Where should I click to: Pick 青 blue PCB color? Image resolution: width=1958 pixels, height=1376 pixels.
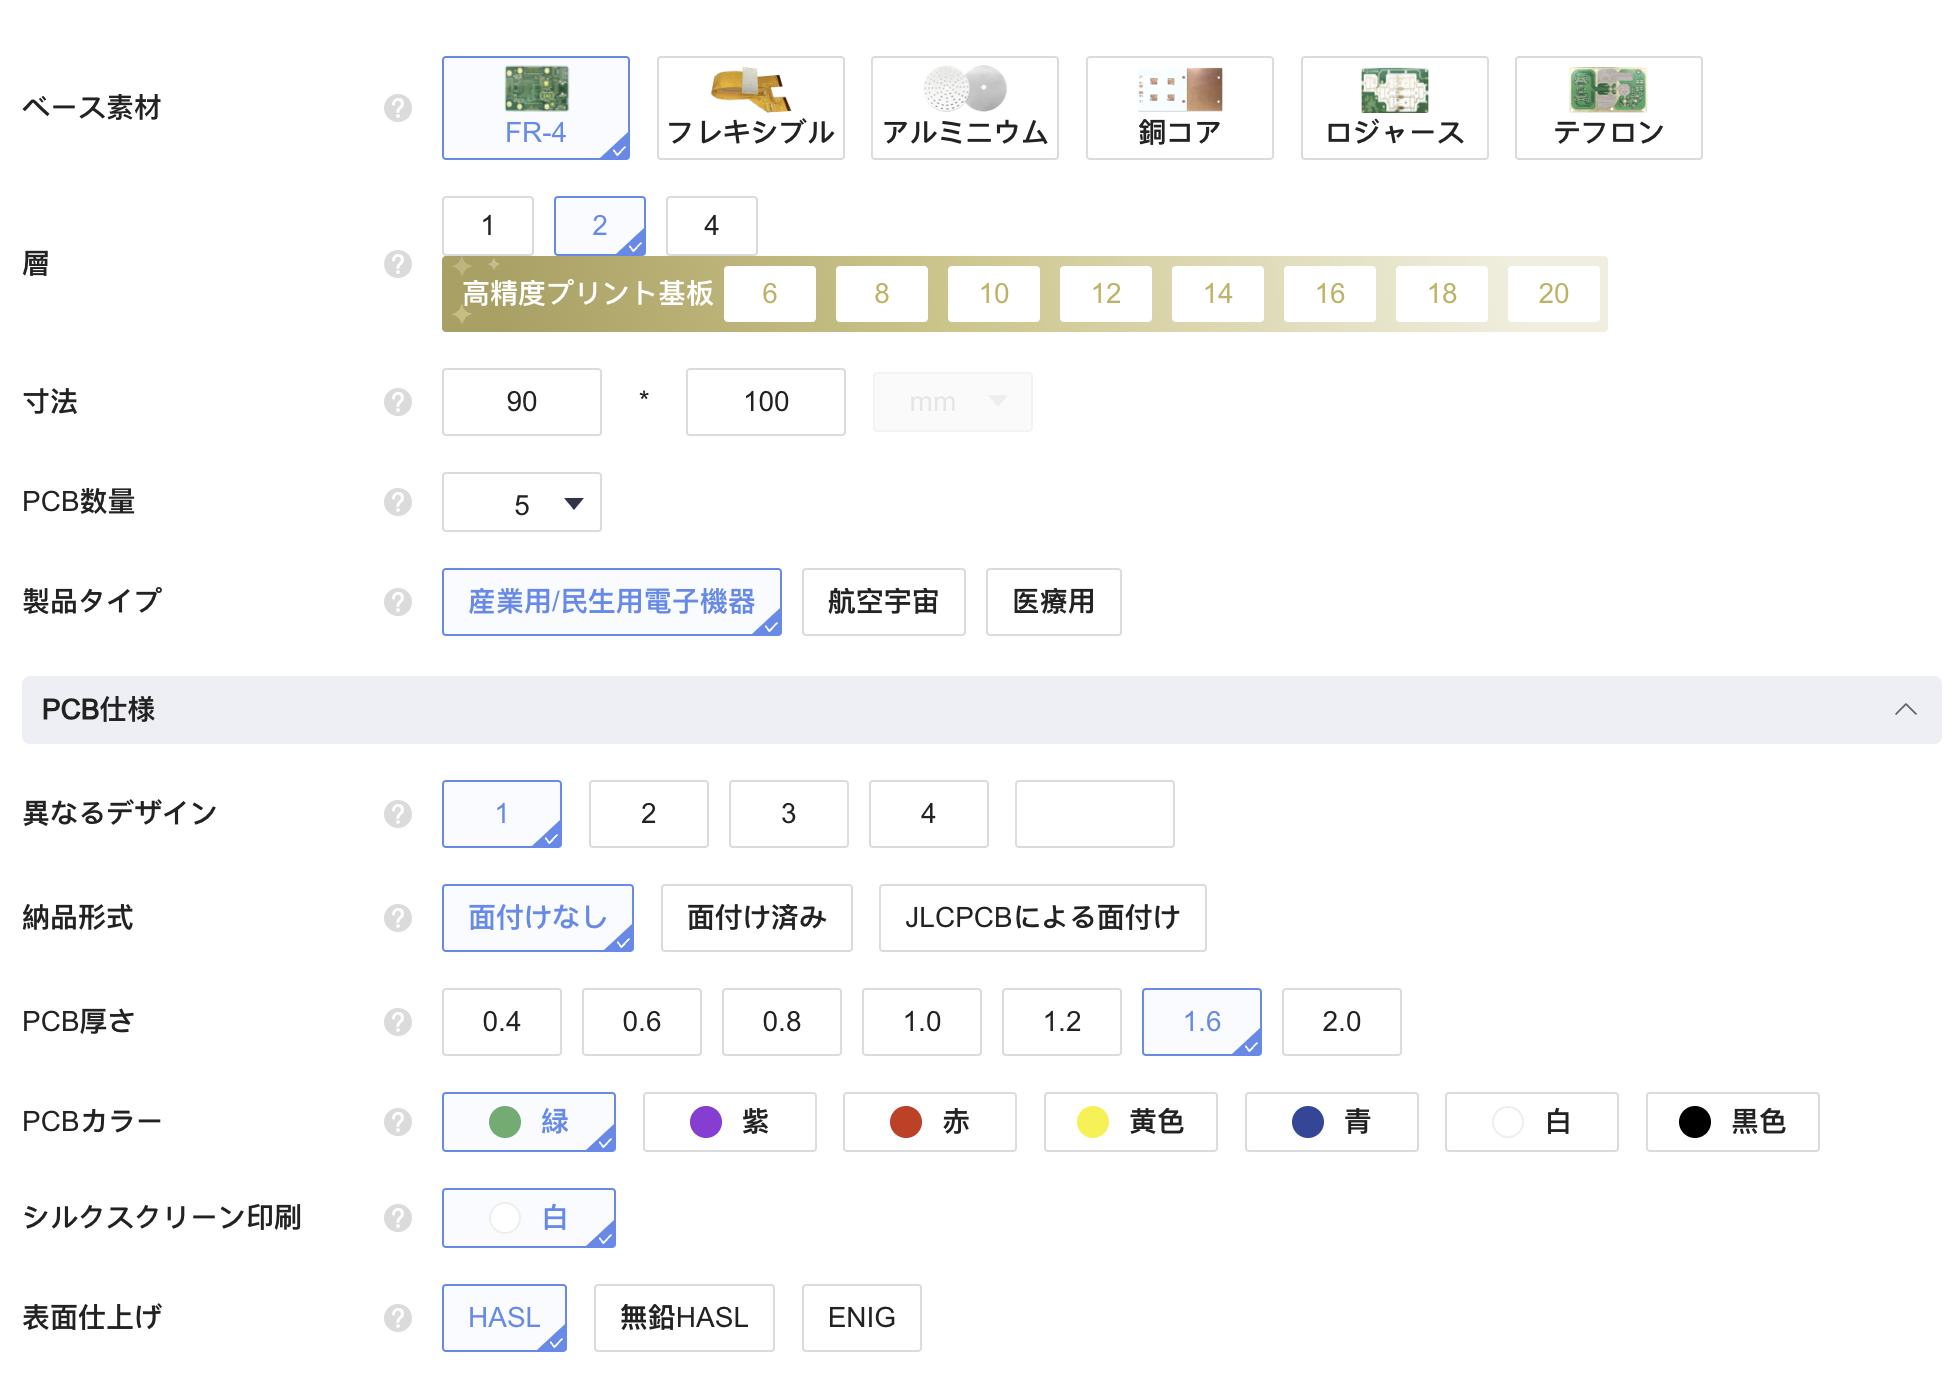click(1332, 1122)
